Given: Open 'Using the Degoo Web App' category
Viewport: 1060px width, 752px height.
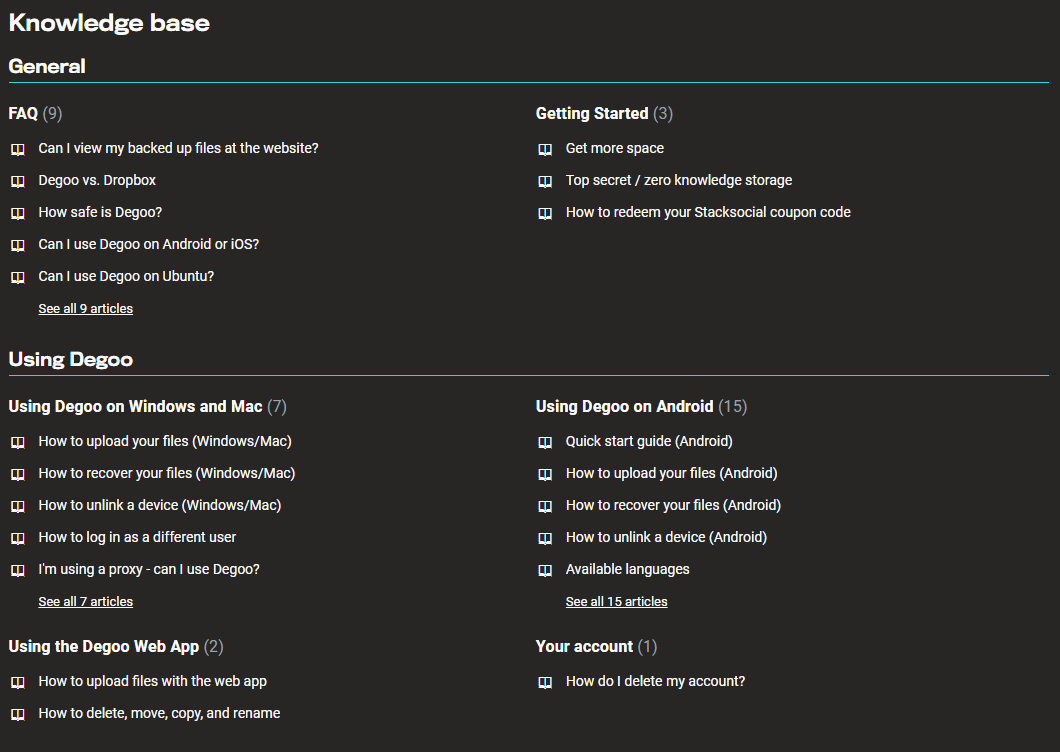Looking at the screenshot, I should (x=103, y=647).
